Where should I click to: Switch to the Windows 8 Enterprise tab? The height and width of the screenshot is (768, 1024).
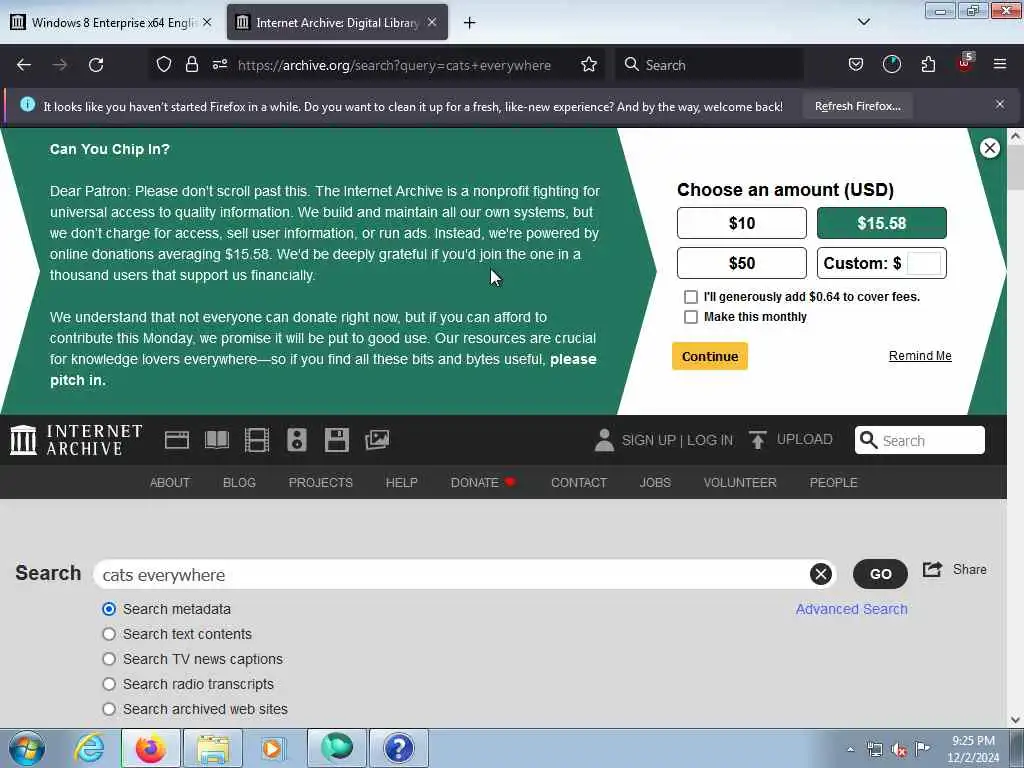click(111, 22)
